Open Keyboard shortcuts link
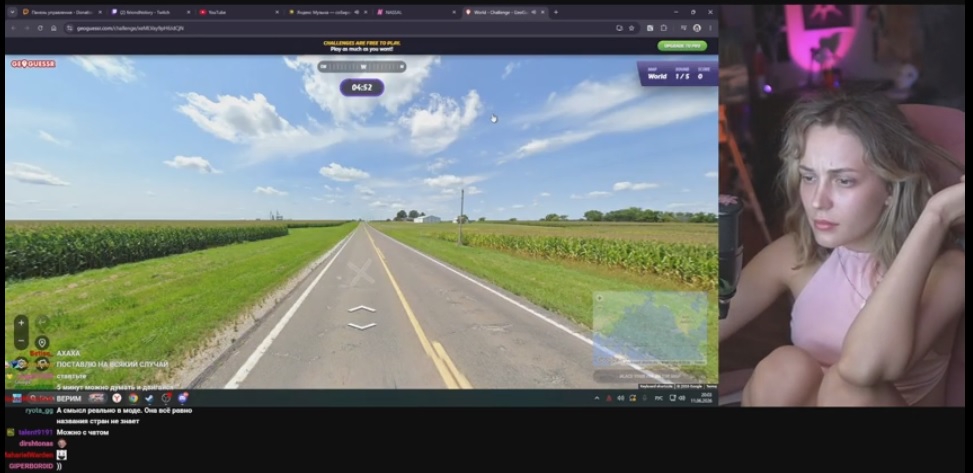The width and height of the screenshot is (973, 473). point(657,387)
